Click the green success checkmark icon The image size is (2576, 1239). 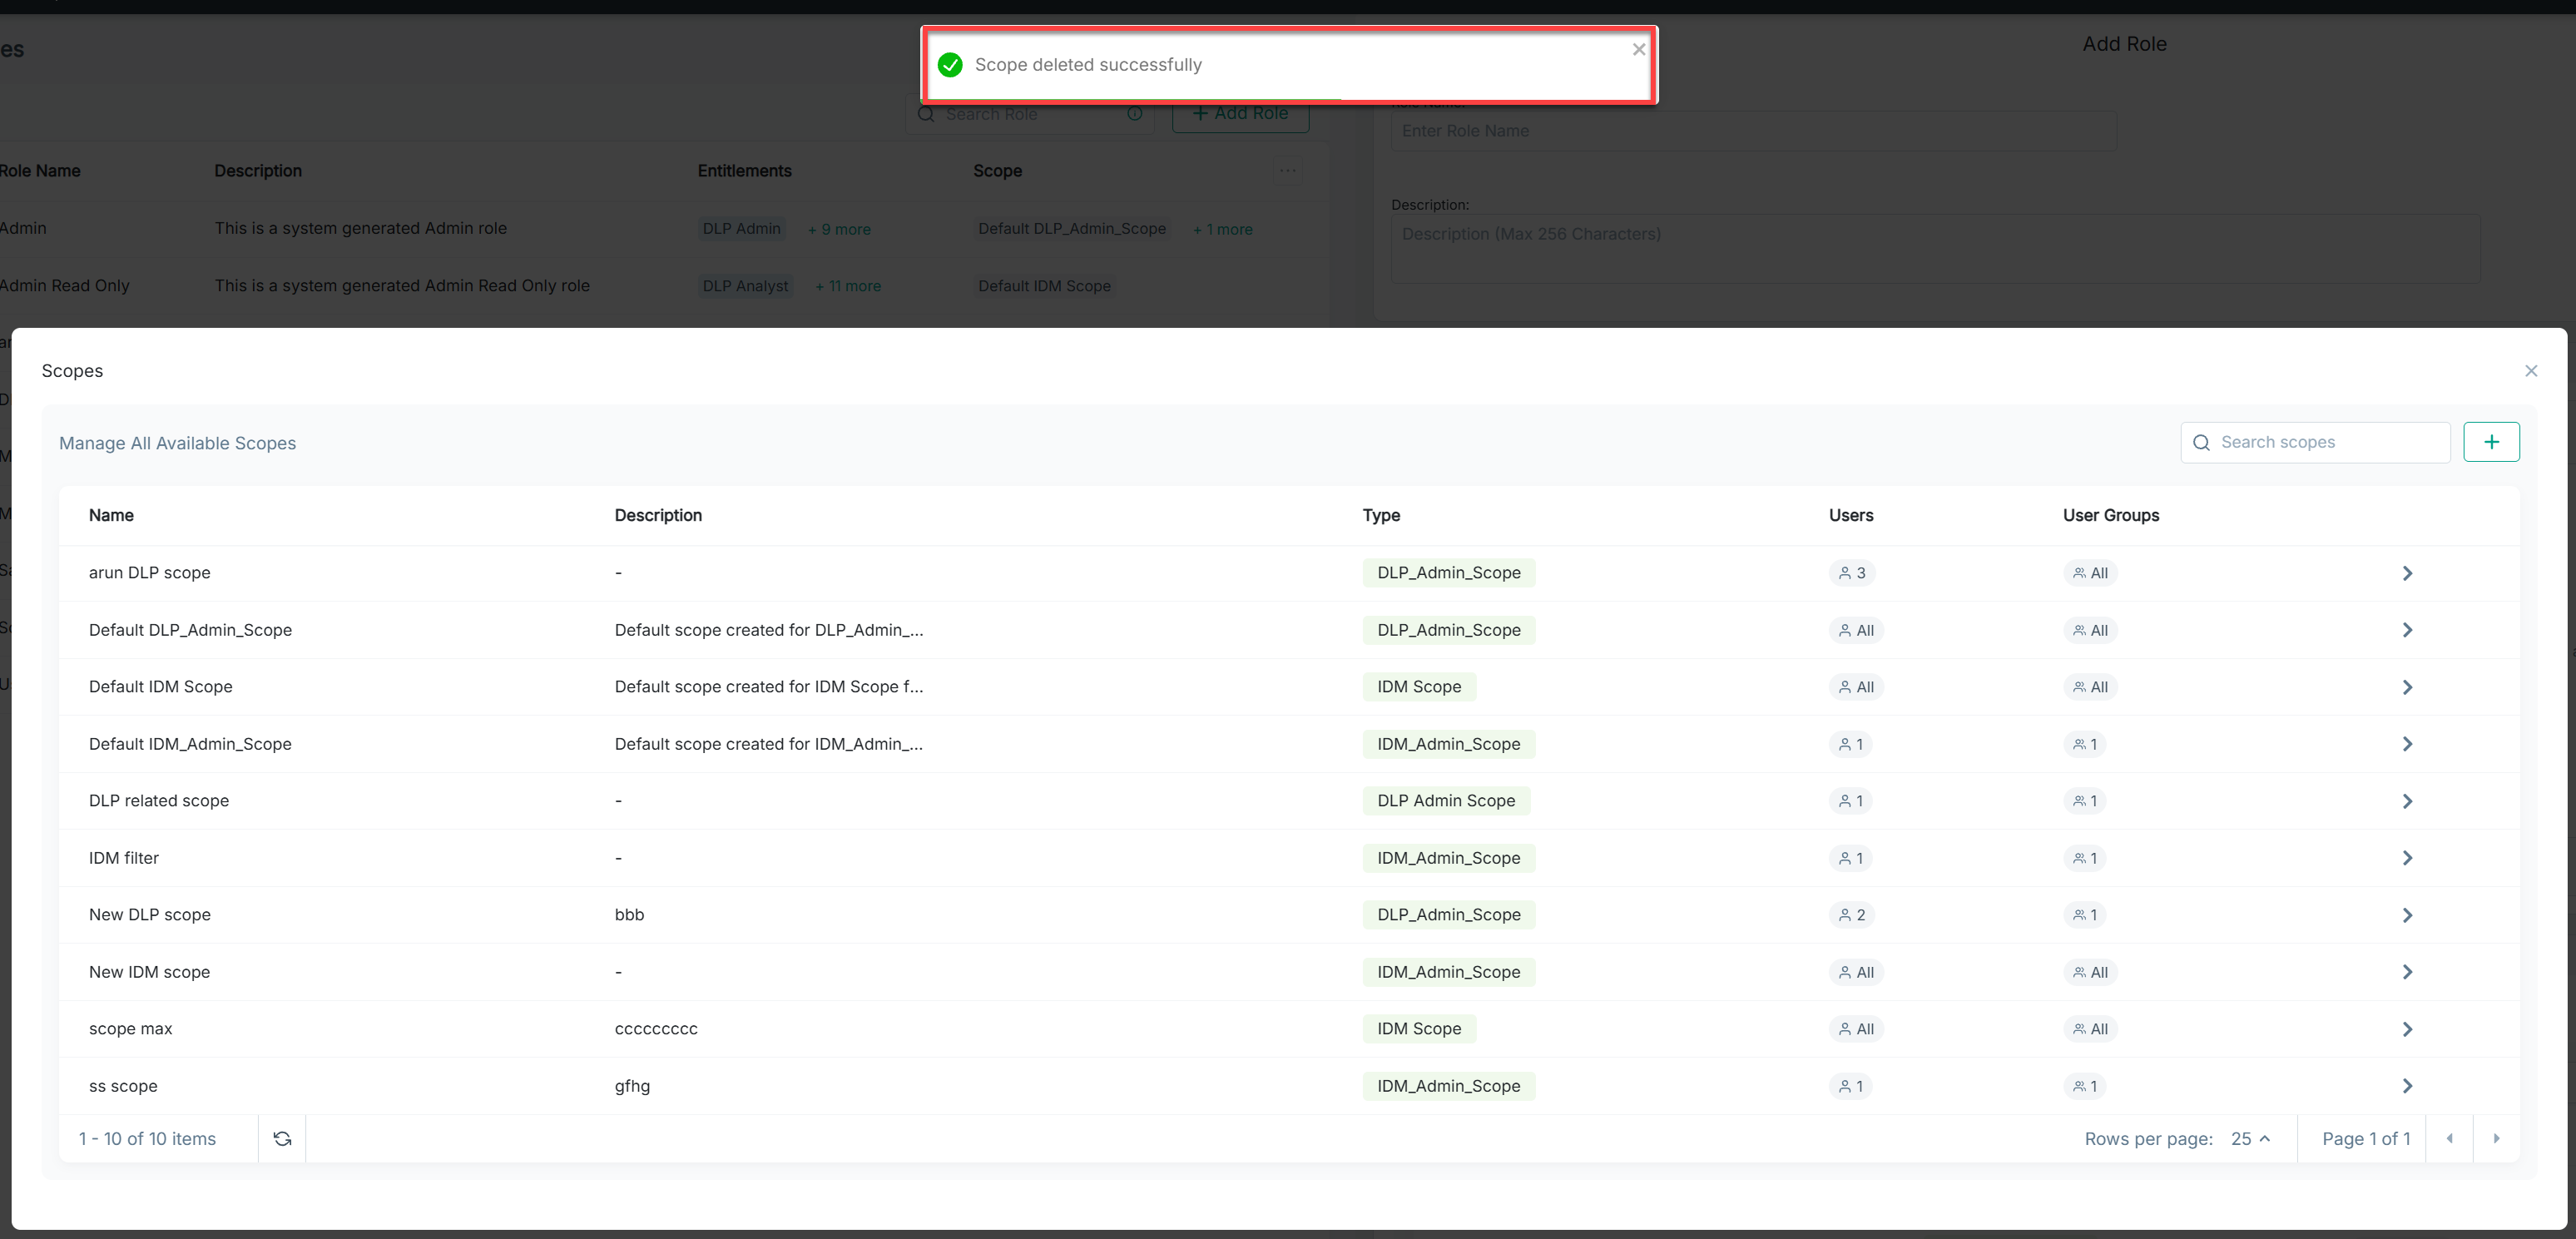(x=950, y=65)
